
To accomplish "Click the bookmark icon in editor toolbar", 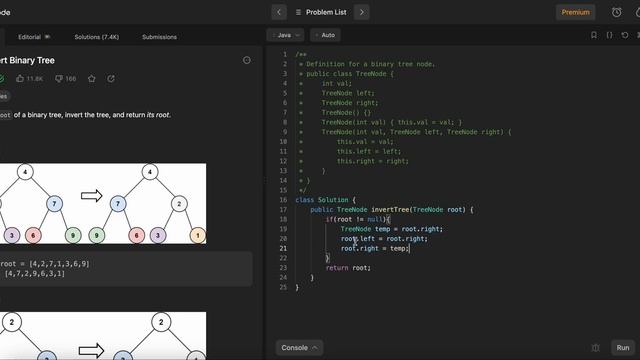I will [x=594, y=35].
